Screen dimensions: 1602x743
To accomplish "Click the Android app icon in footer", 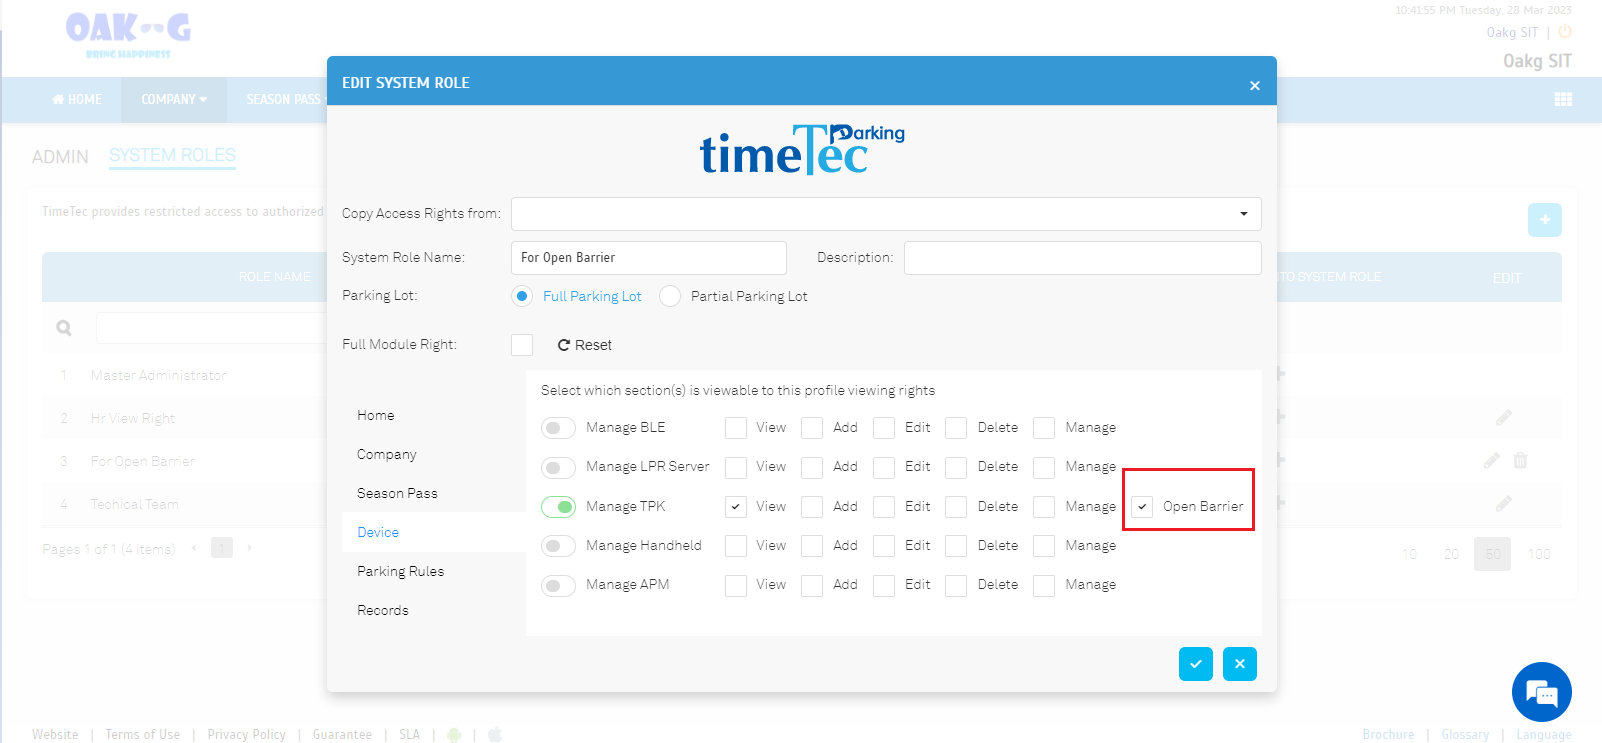I will (454, 735).
